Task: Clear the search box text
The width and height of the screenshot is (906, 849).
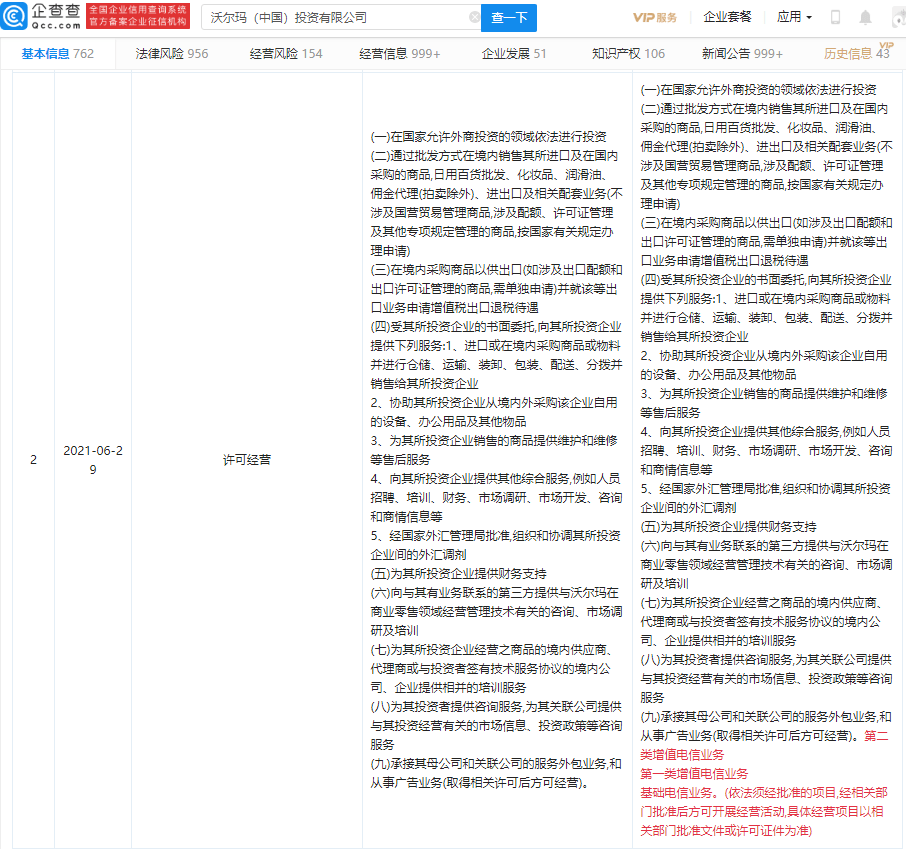Action: (474, 18)
